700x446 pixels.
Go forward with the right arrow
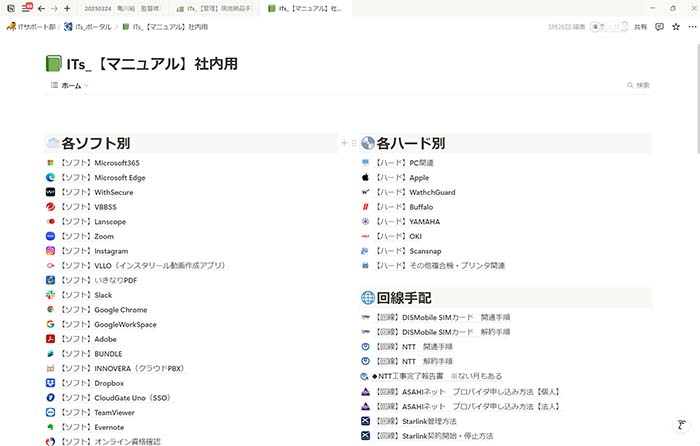54,8
